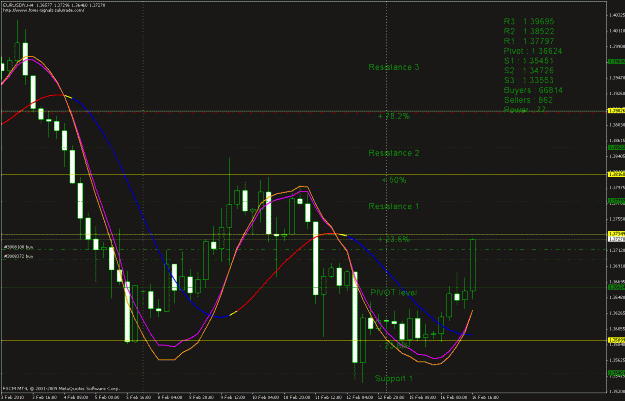Click the 'PIVOT level' chart label

pyautogui.click(x=394, y=293)
